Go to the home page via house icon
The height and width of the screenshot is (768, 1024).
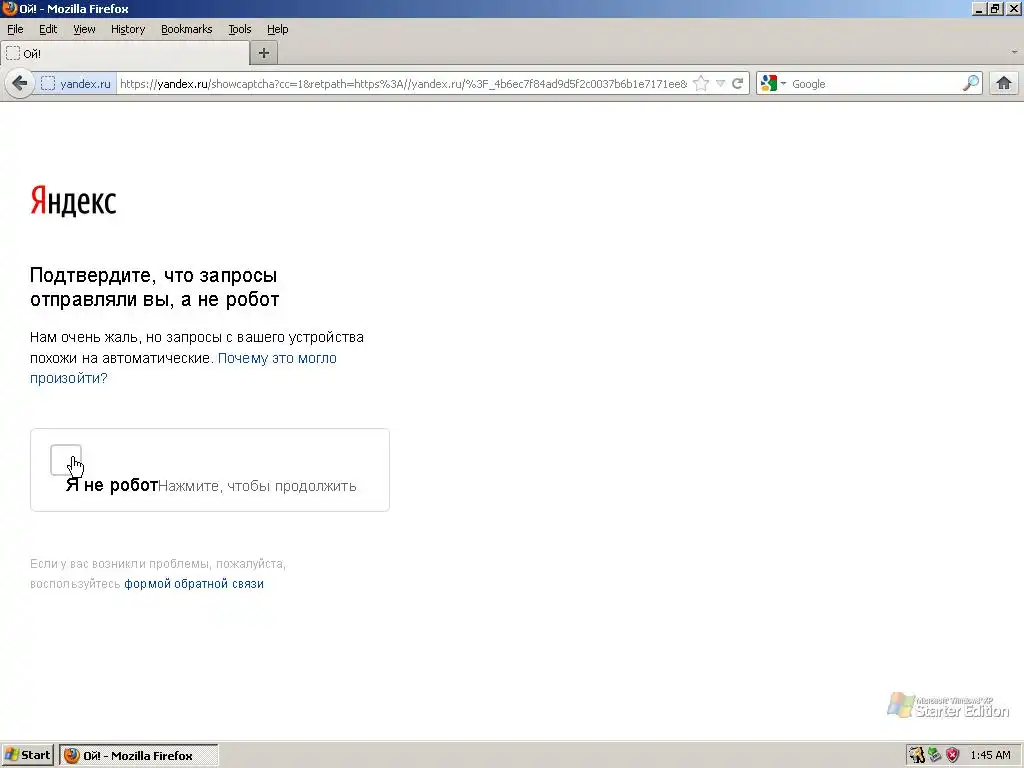tap(1004, 84)
